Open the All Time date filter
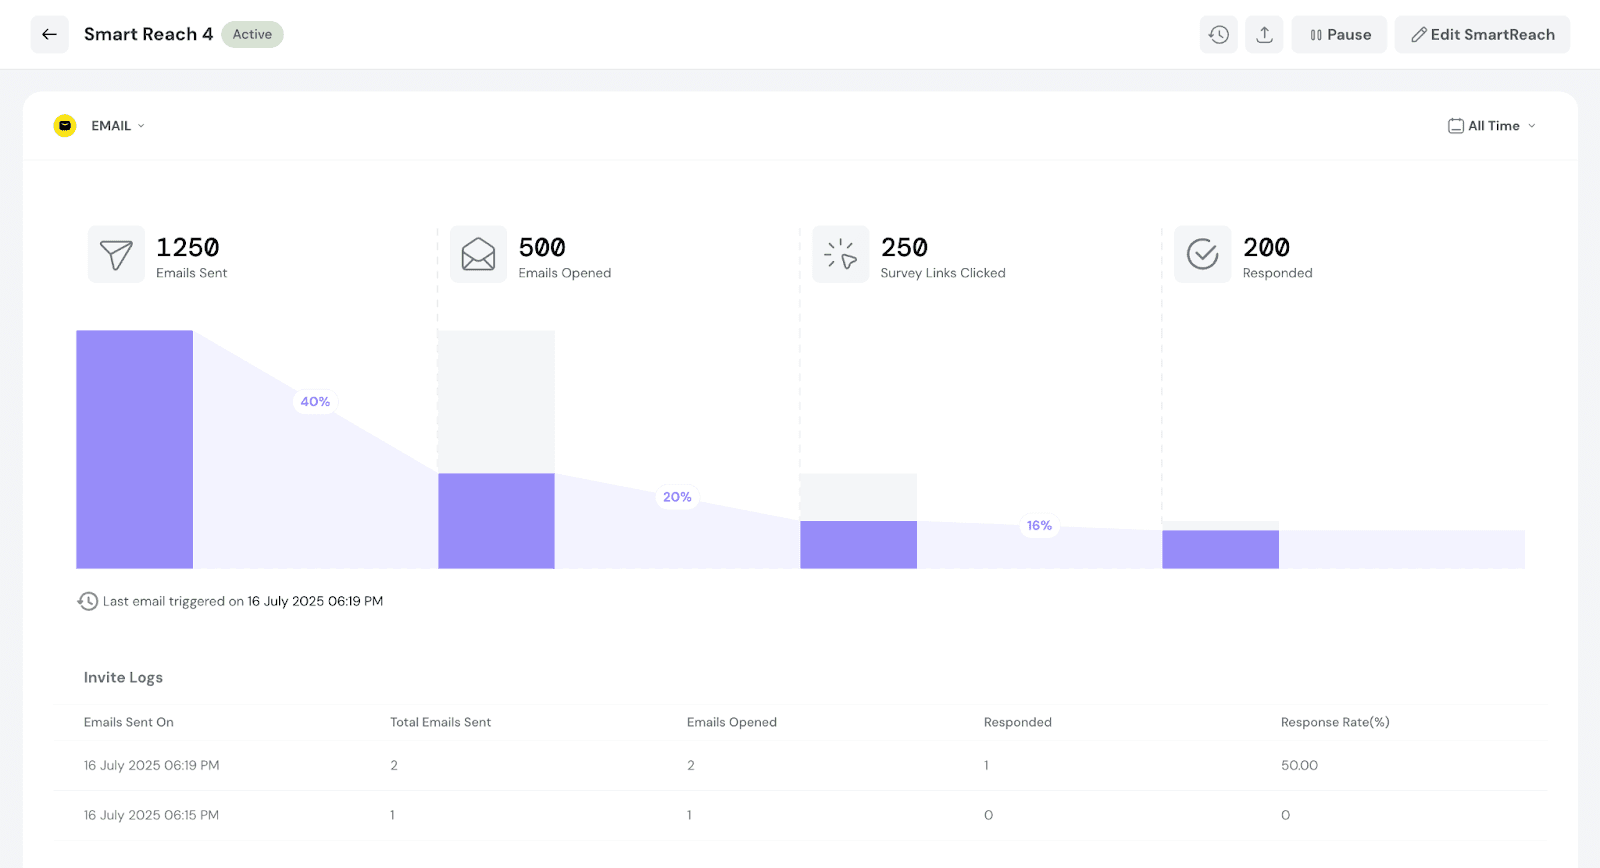Image resolution: width=1600 pixels, height=868 pixels. [x=1492, y=126]
